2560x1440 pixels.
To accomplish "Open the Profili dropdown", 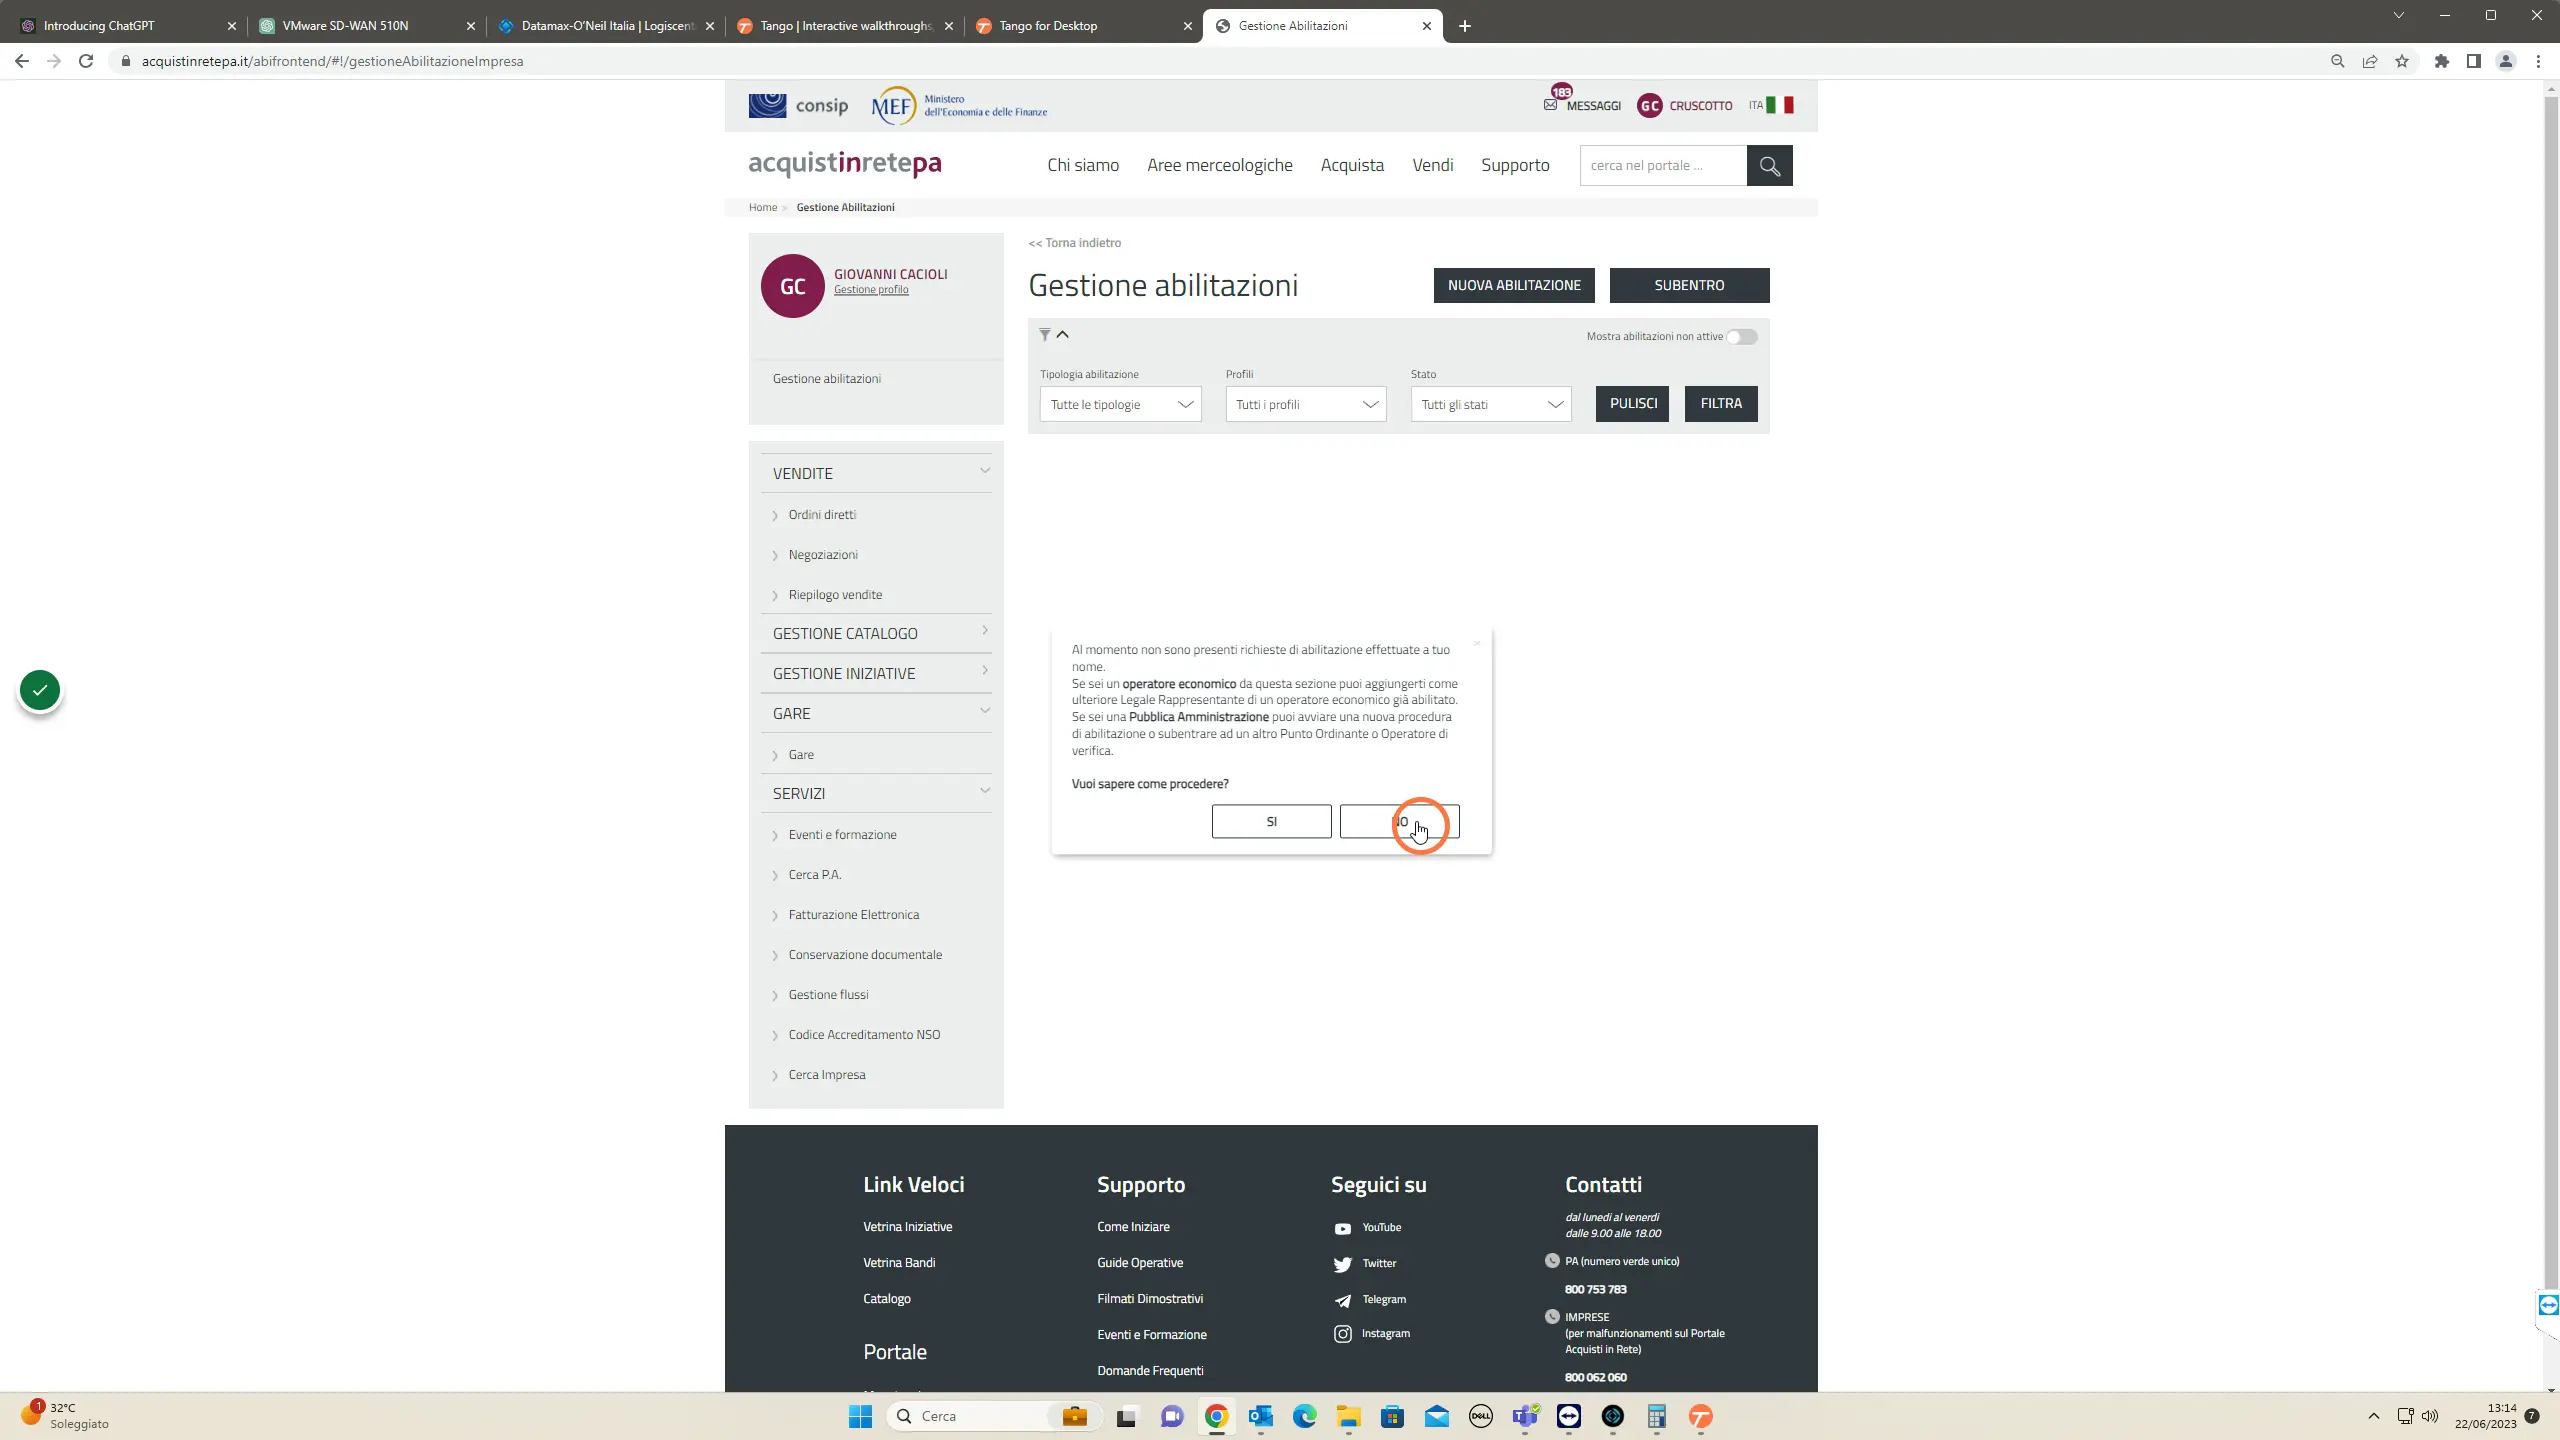I will click(1306, 404).
